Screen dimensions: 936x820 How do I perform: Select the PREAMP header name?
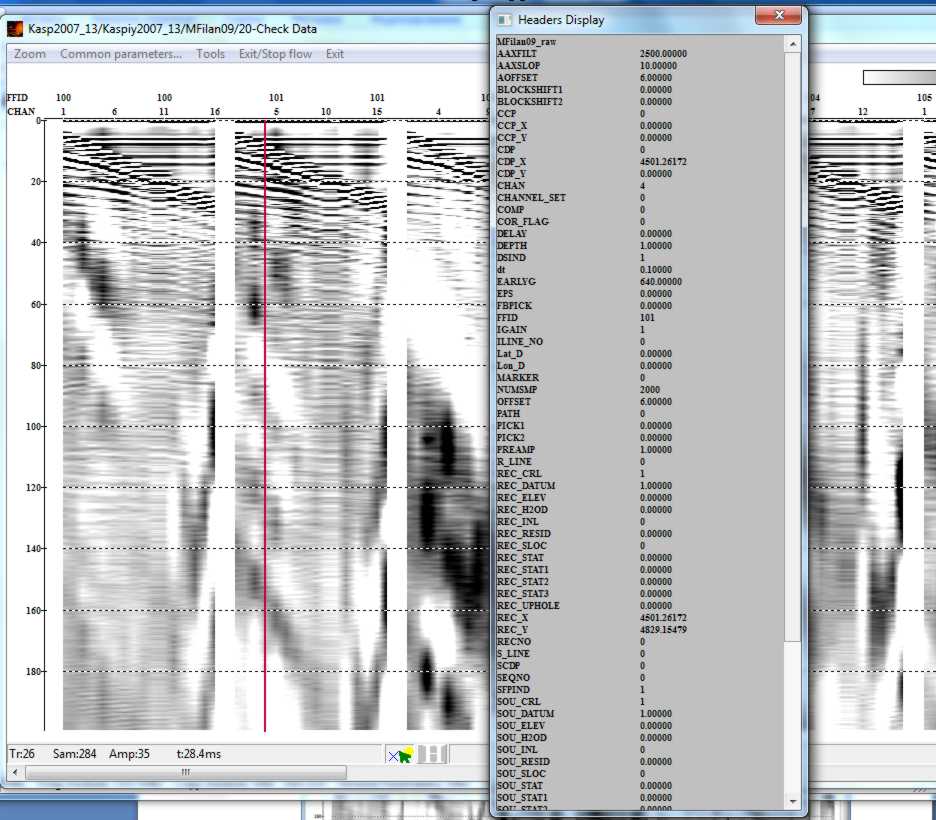[516, 449]
